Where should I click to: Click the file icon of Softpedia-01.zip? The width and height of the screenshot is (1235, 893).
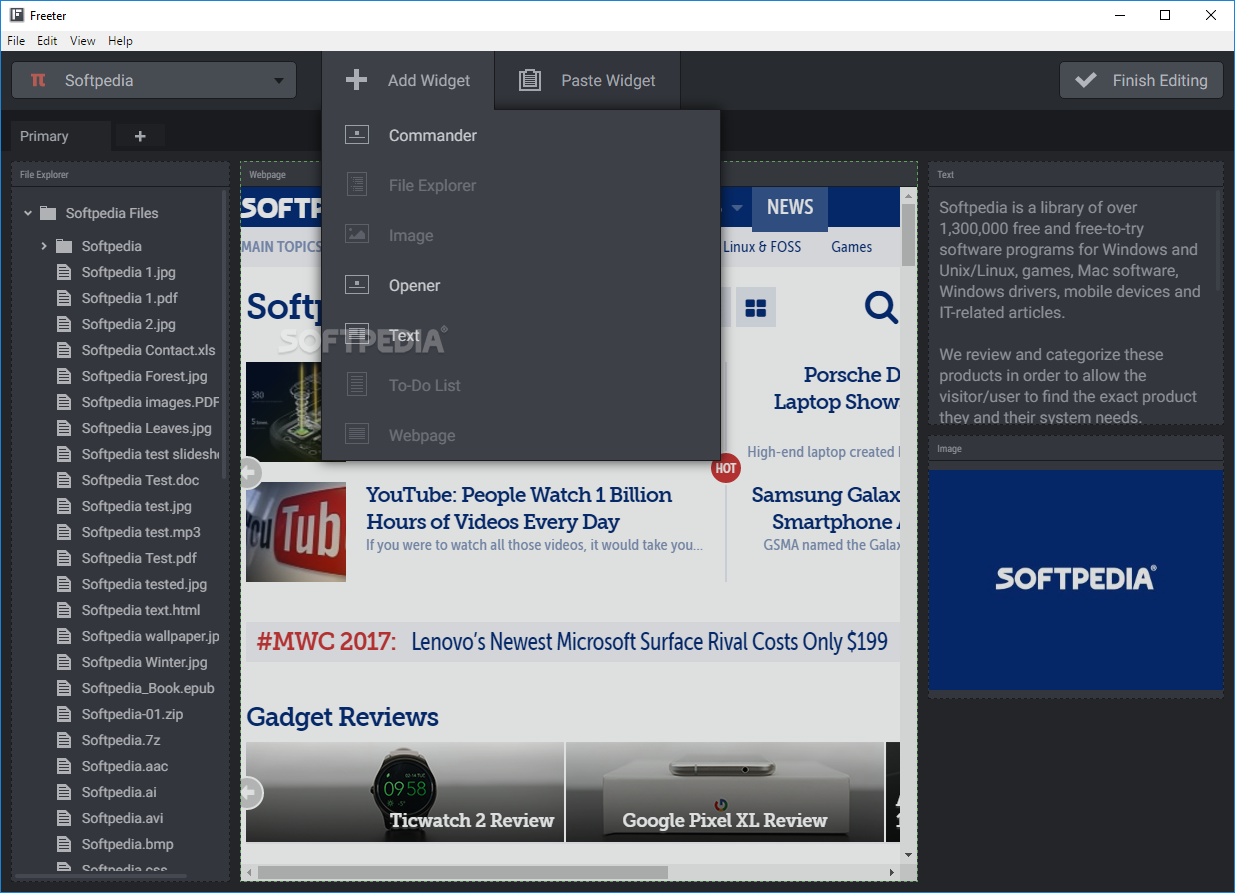click(64, 714)
